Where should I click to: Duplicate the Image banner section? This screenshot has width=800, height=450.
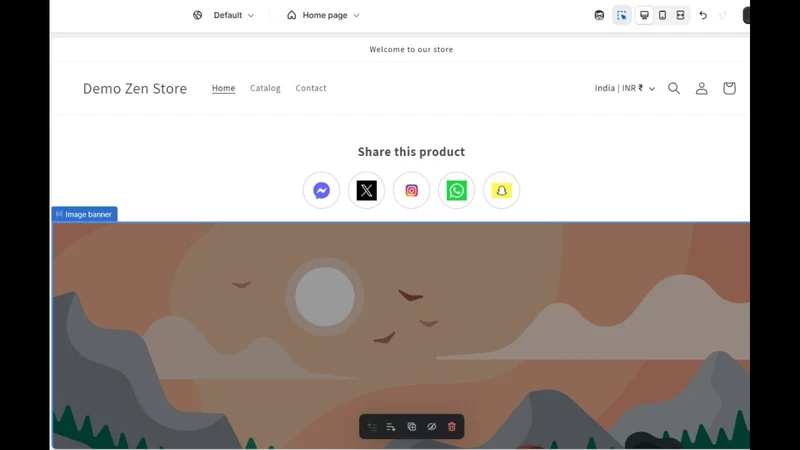(412, 427)
